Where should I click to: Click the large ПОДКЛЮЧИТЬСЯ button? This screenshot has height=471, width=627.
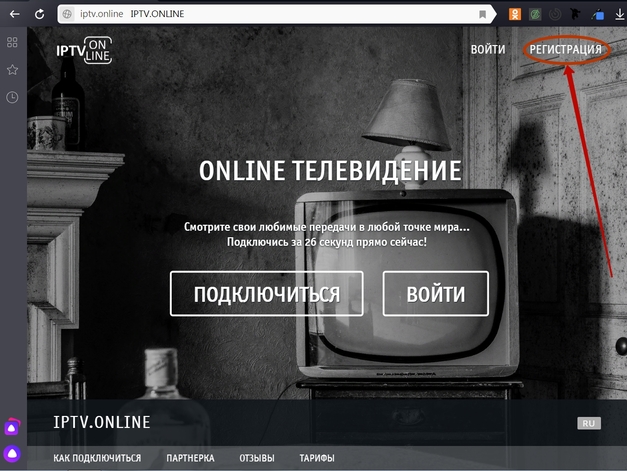pos(267,294)
